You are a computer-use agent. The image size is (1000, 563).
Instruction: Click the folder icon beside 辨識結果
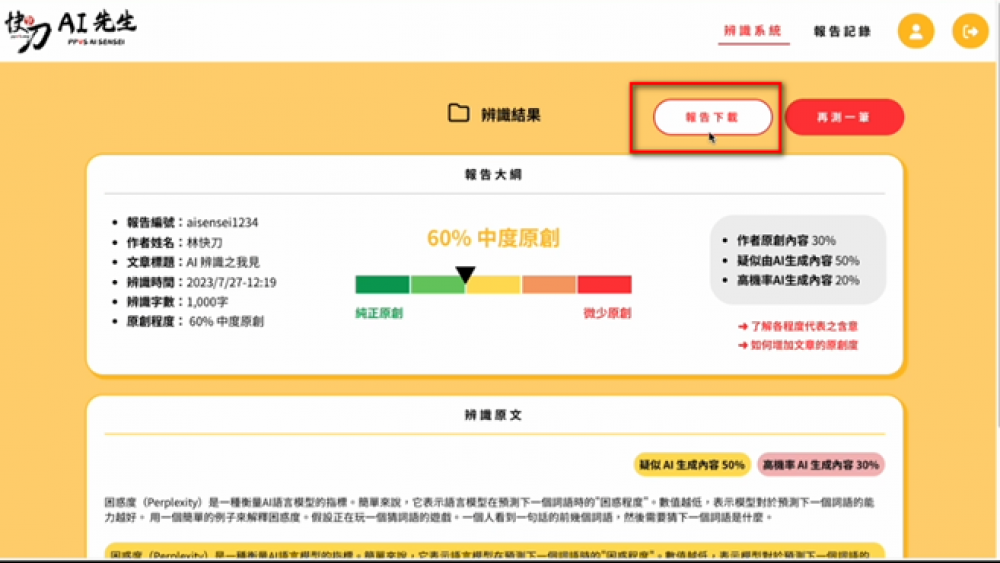click(x=458, y=113)
